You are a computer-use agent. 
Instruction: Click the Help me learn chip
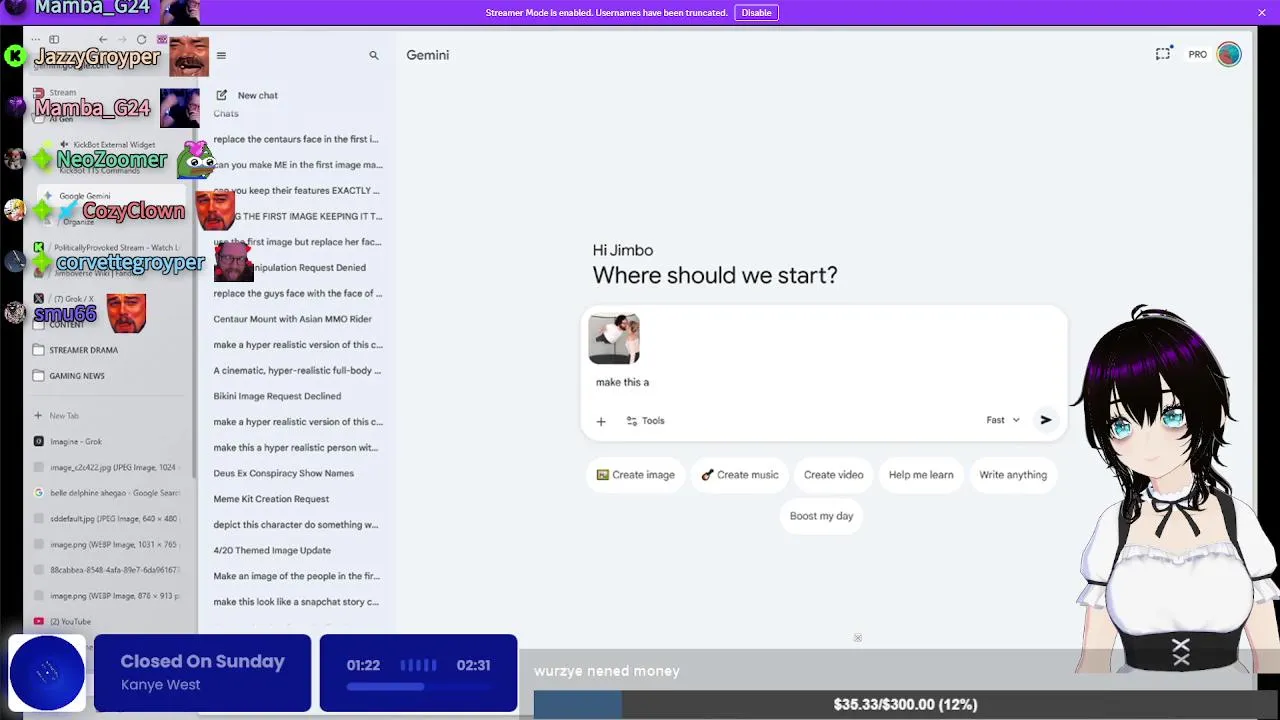[x=921, y=475]
